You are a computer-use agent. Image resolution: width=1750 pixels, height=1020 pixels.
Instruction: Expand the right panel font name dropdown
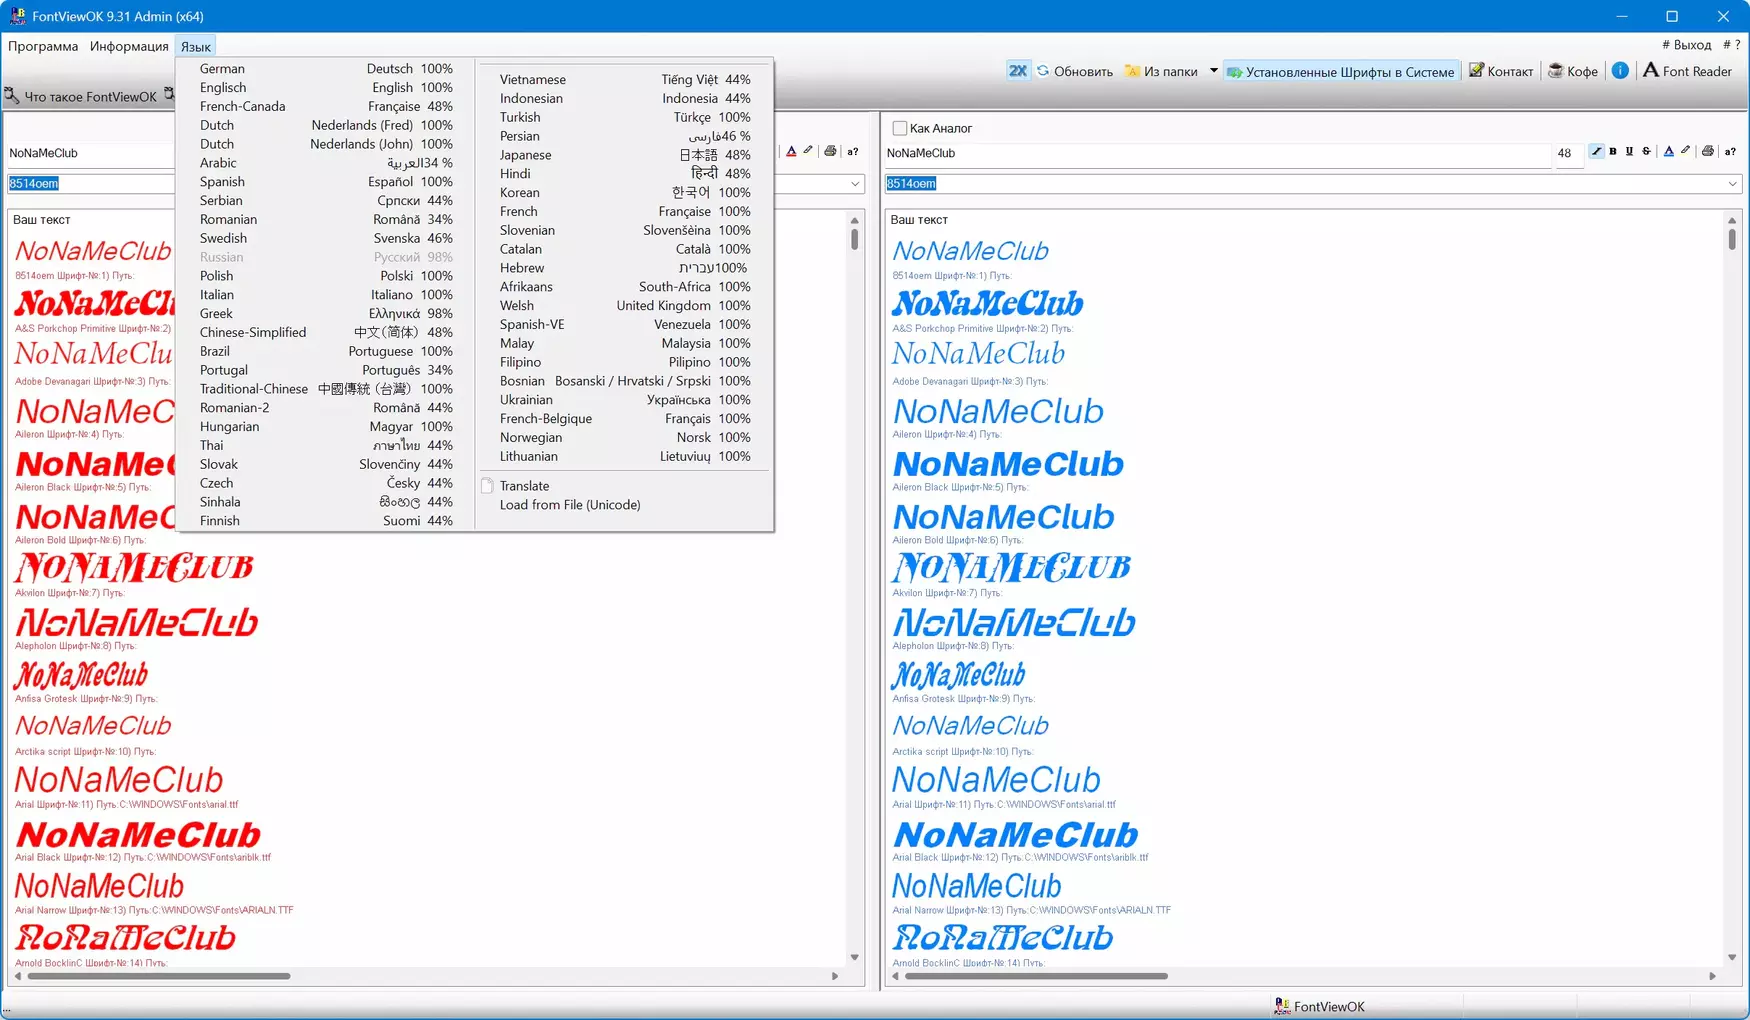1732,184
